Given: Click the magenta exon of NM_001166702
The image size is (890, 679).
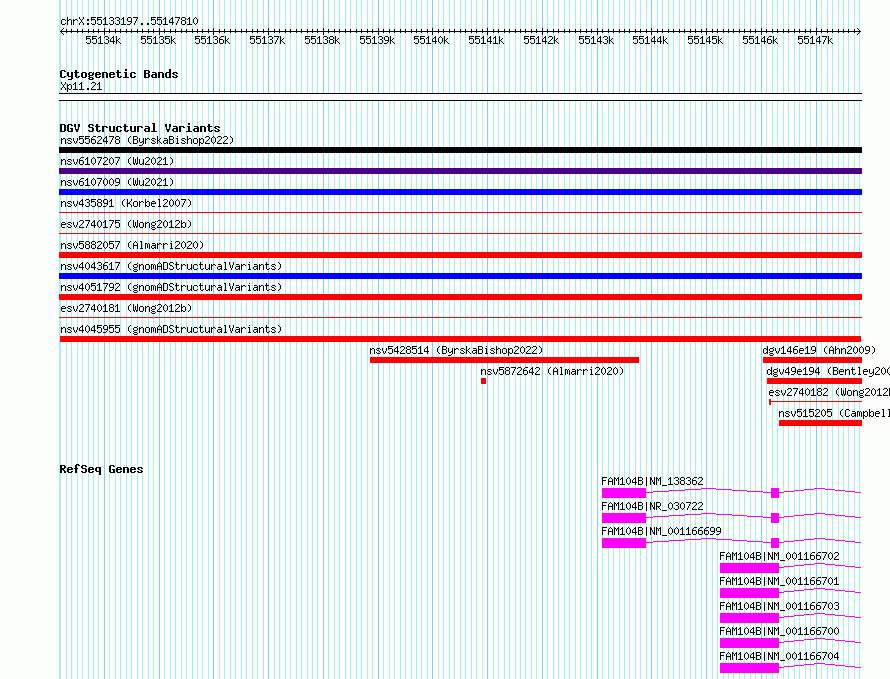Looking at the screenshot, I should 749,568.
